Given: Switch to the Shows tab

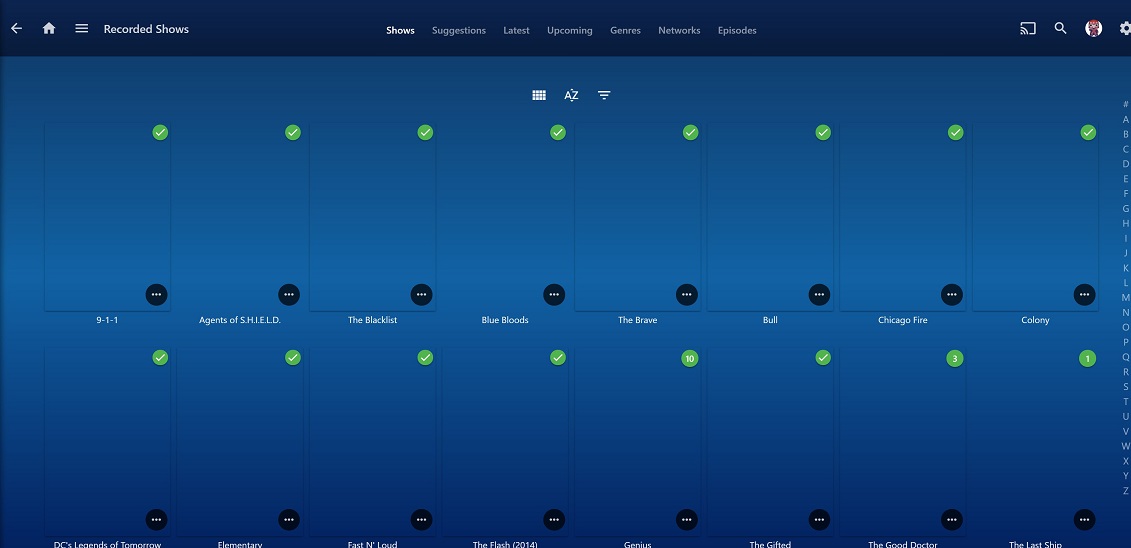Looking at the screenshot, I should 400,30.
